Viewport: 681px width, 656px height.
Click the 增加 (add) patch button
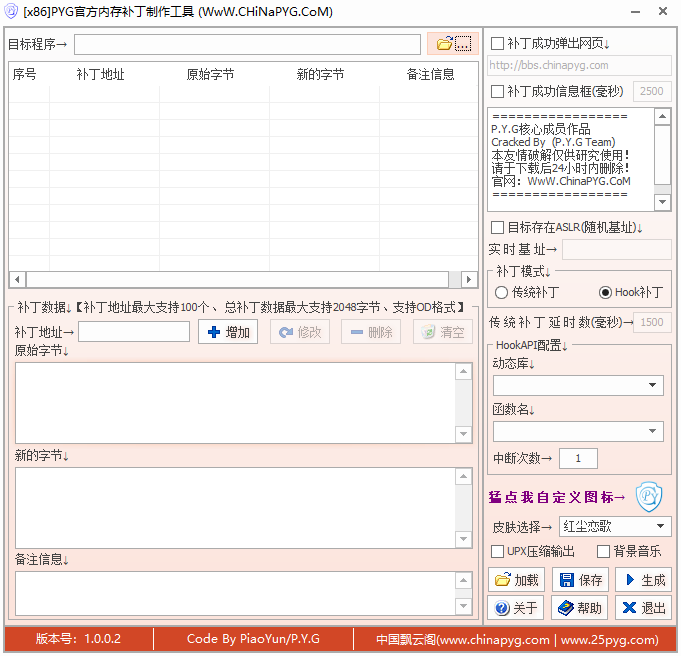228,332
